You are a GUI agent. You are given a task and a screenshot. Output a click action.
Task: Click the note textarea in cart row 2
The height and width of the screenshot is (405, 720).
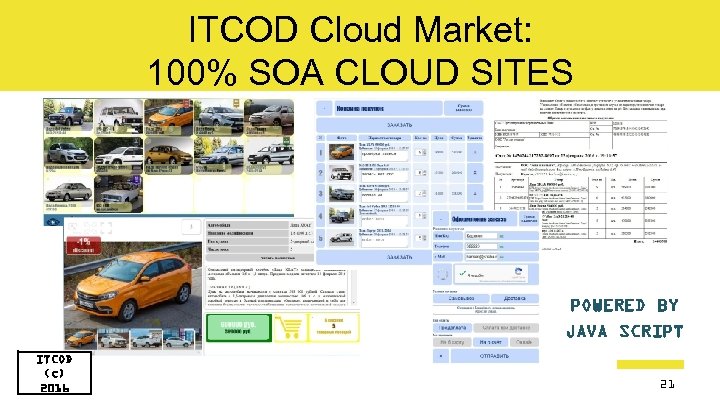(x=384, y=176)
